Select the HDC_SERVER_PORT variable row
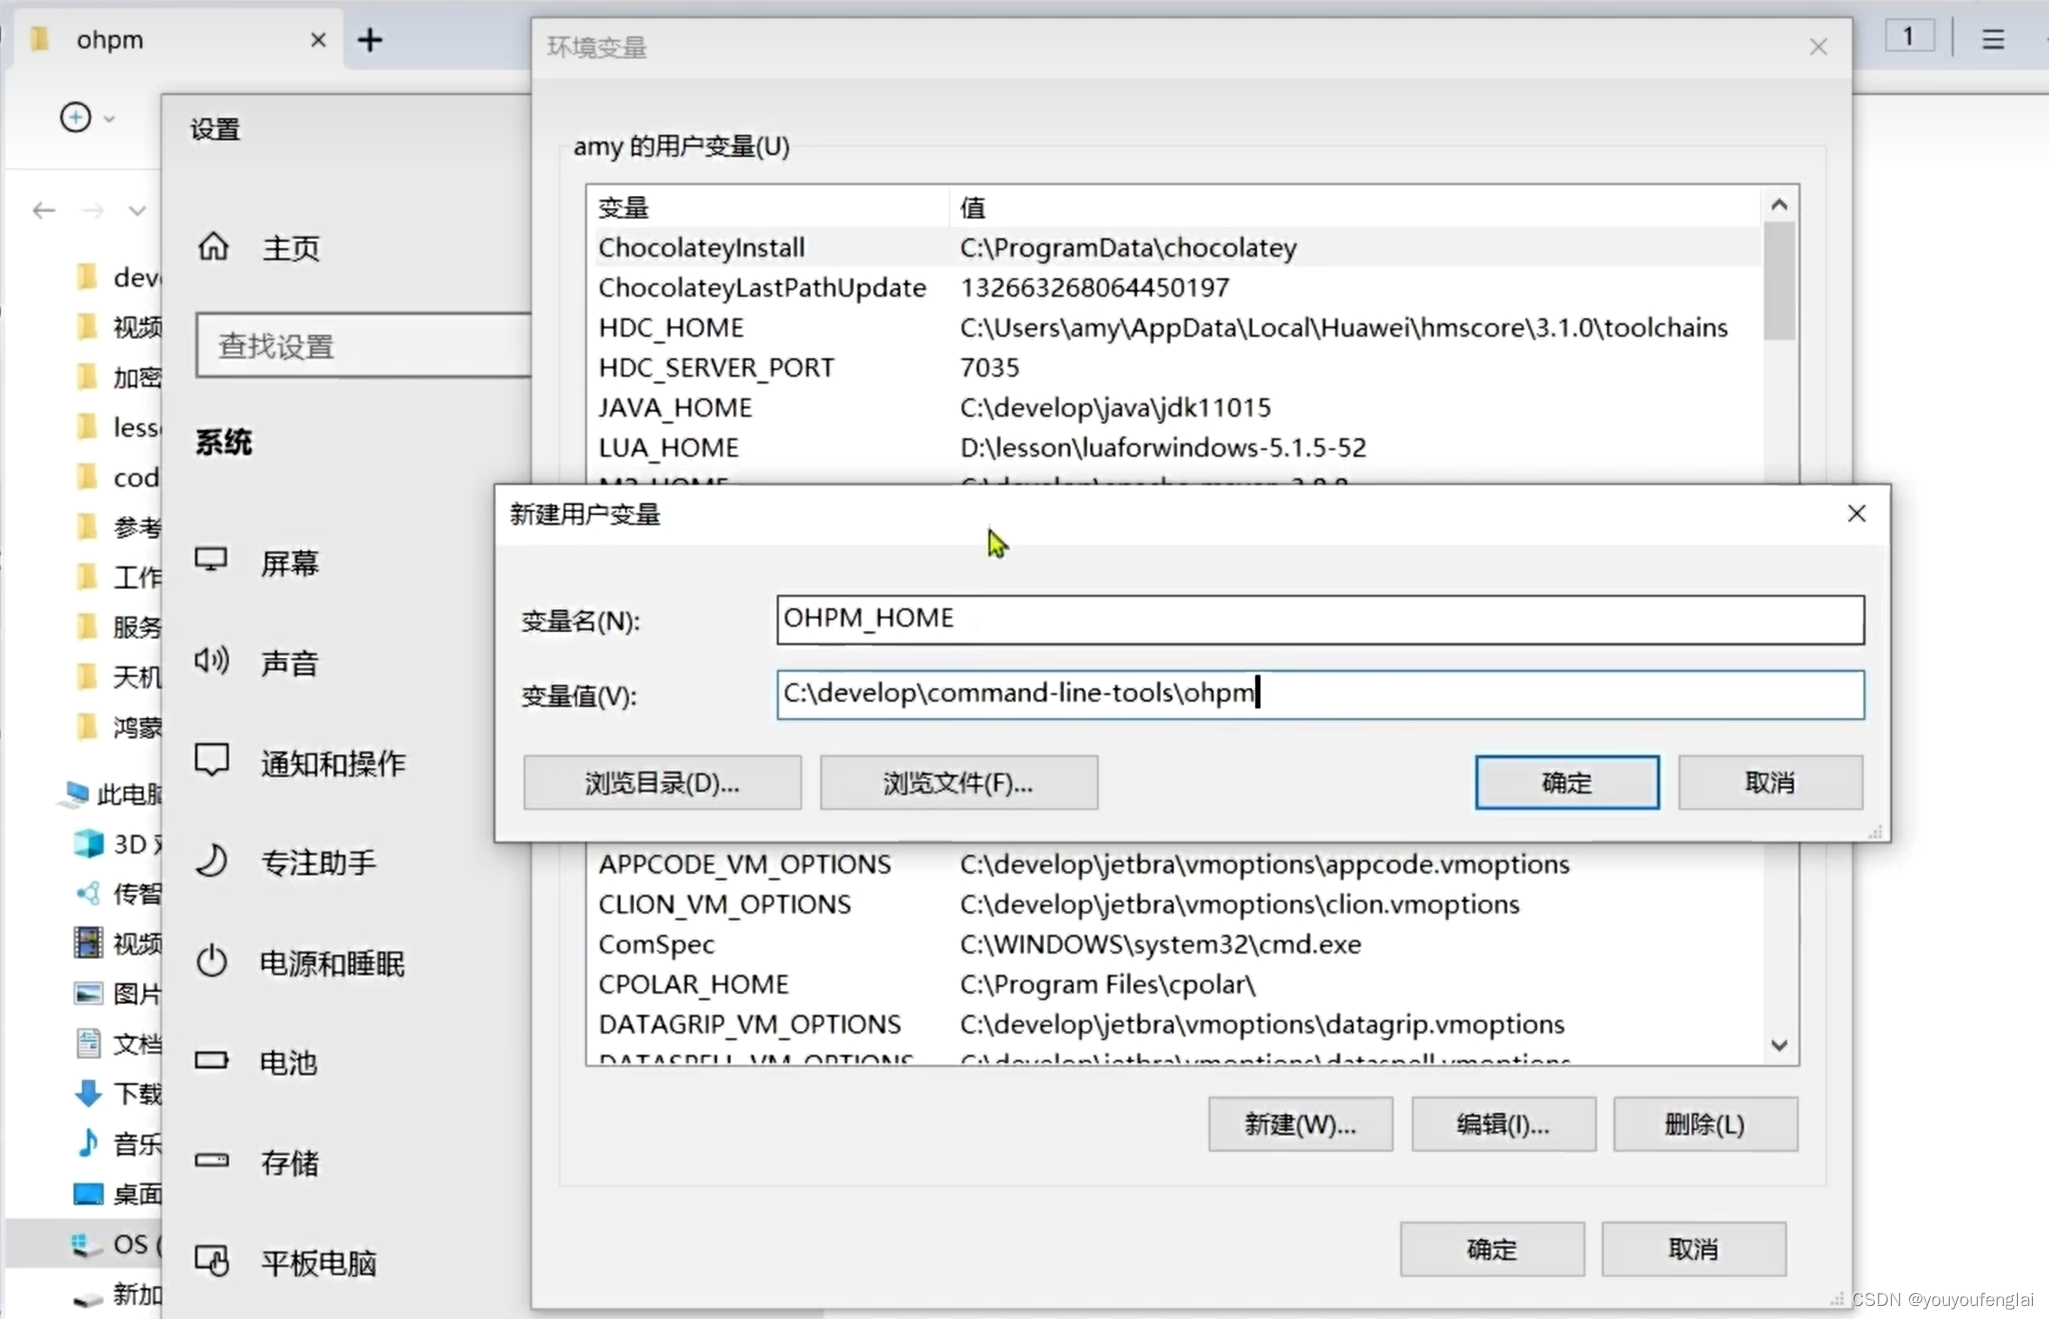The width and height of the screenshot is (2049, 1319). coord(1175,367)
